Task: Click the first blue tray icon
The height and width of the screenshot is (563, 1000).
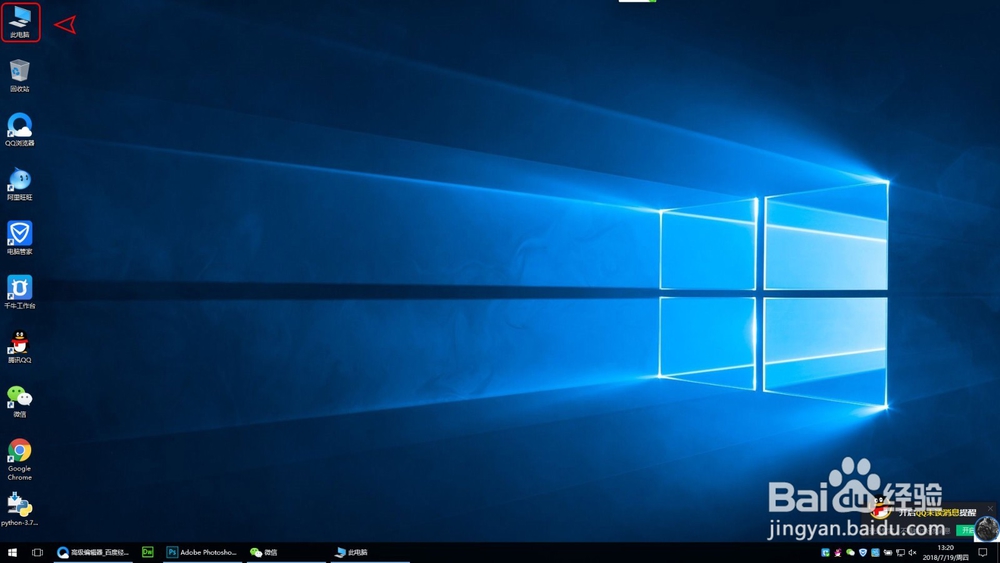Action: (825, 552)
